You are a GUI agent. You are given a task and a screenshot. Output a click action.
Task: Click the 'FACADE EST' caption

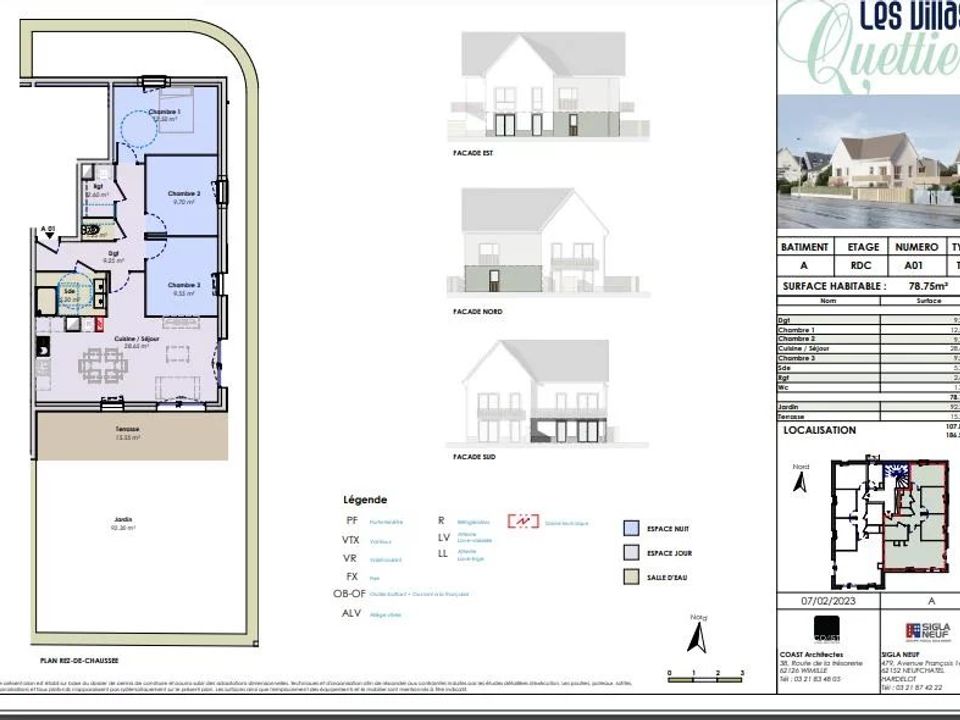[x=473, y=153]
